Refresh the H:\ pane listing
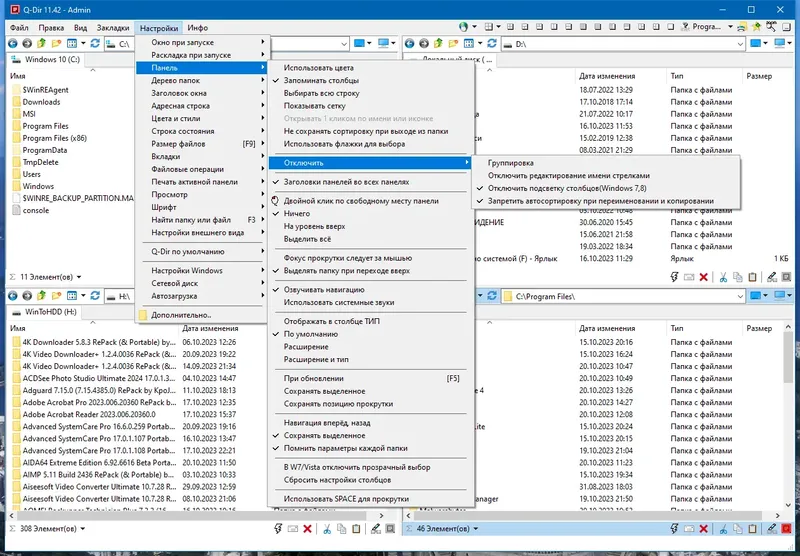Image resolution: width=800 pixels, height=556 pixels. 95,296
